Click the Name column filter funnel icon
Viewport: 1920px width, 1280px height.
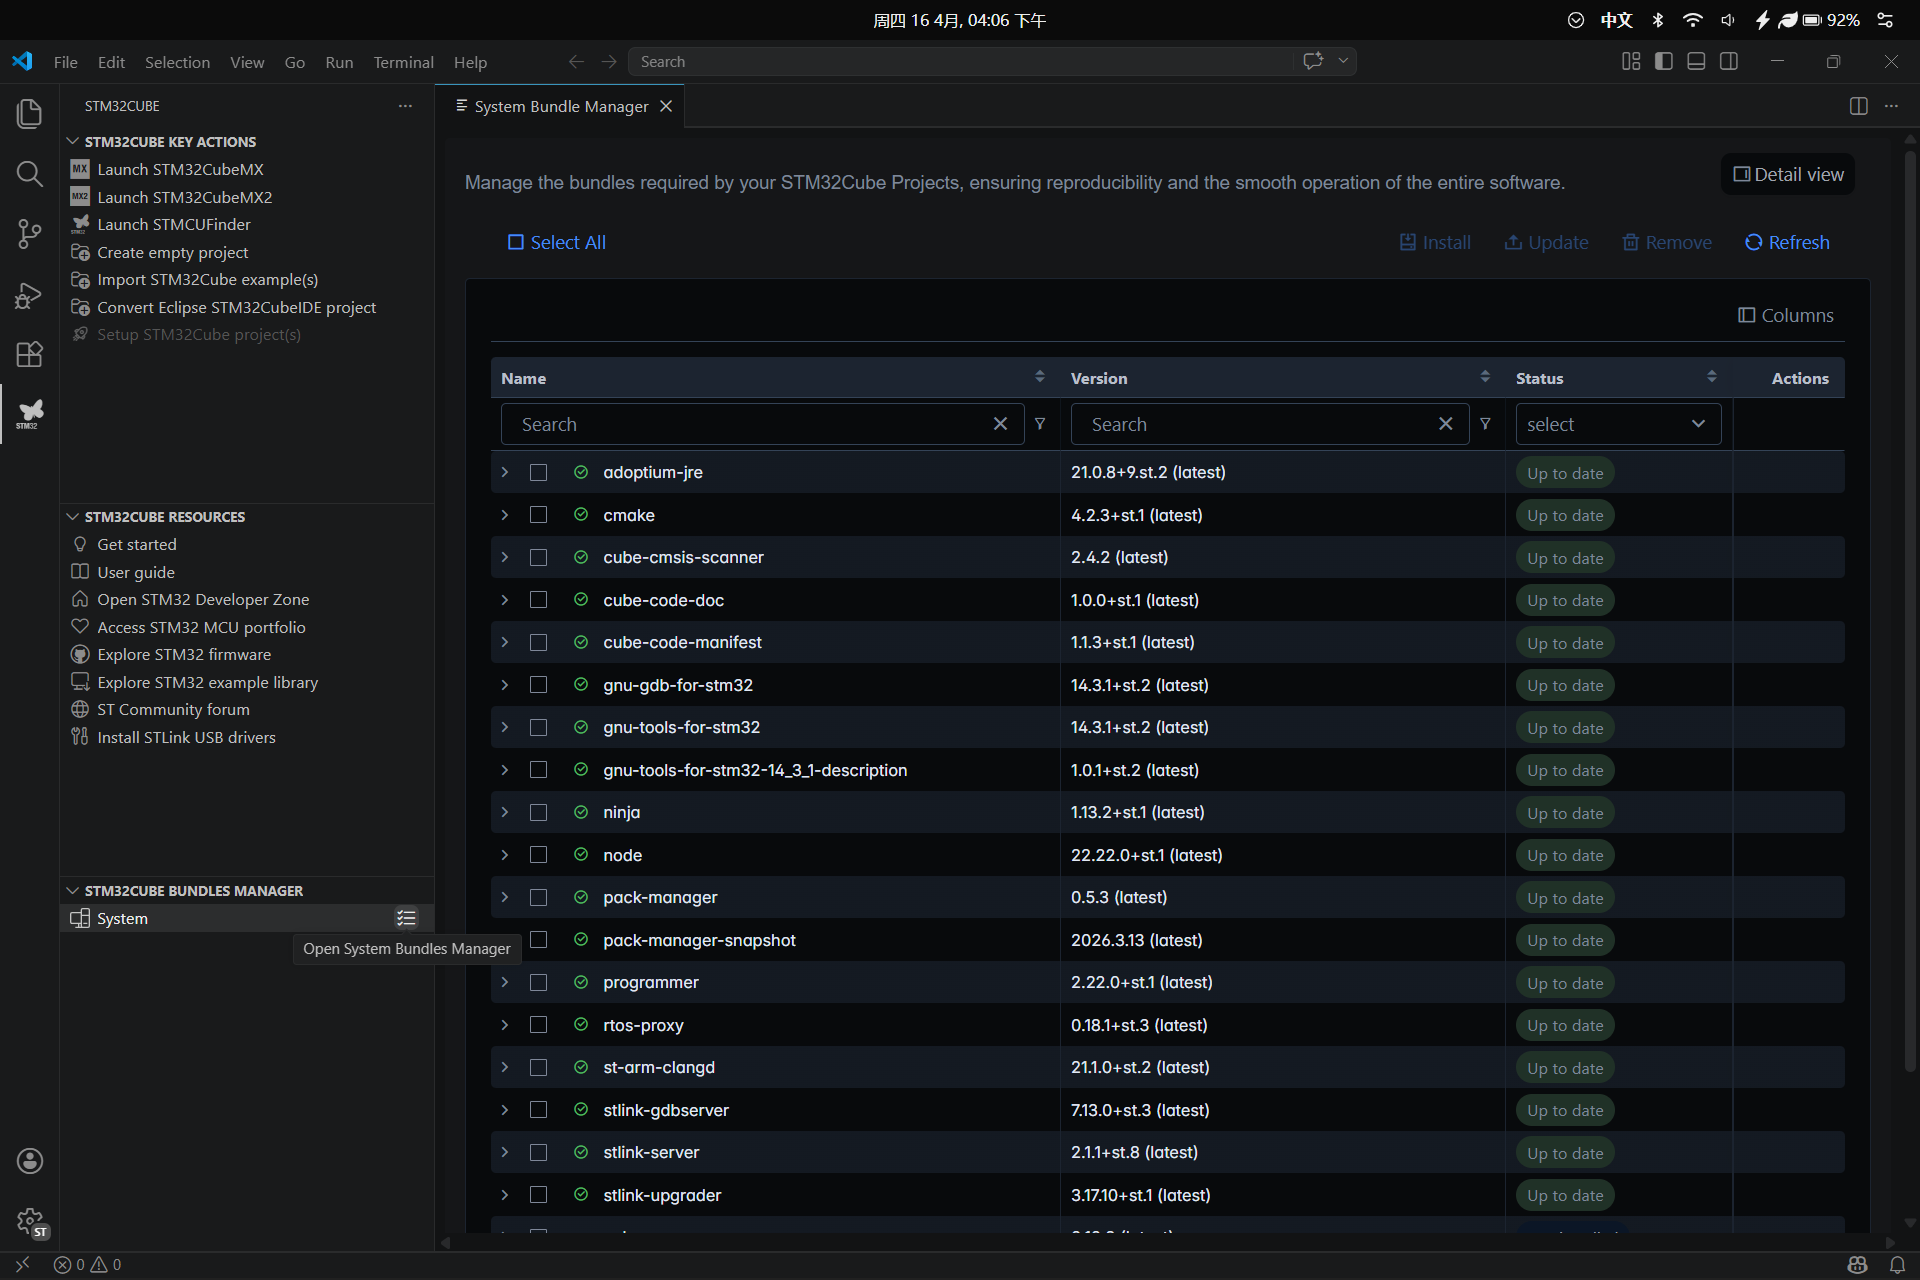coord(1040,424)
